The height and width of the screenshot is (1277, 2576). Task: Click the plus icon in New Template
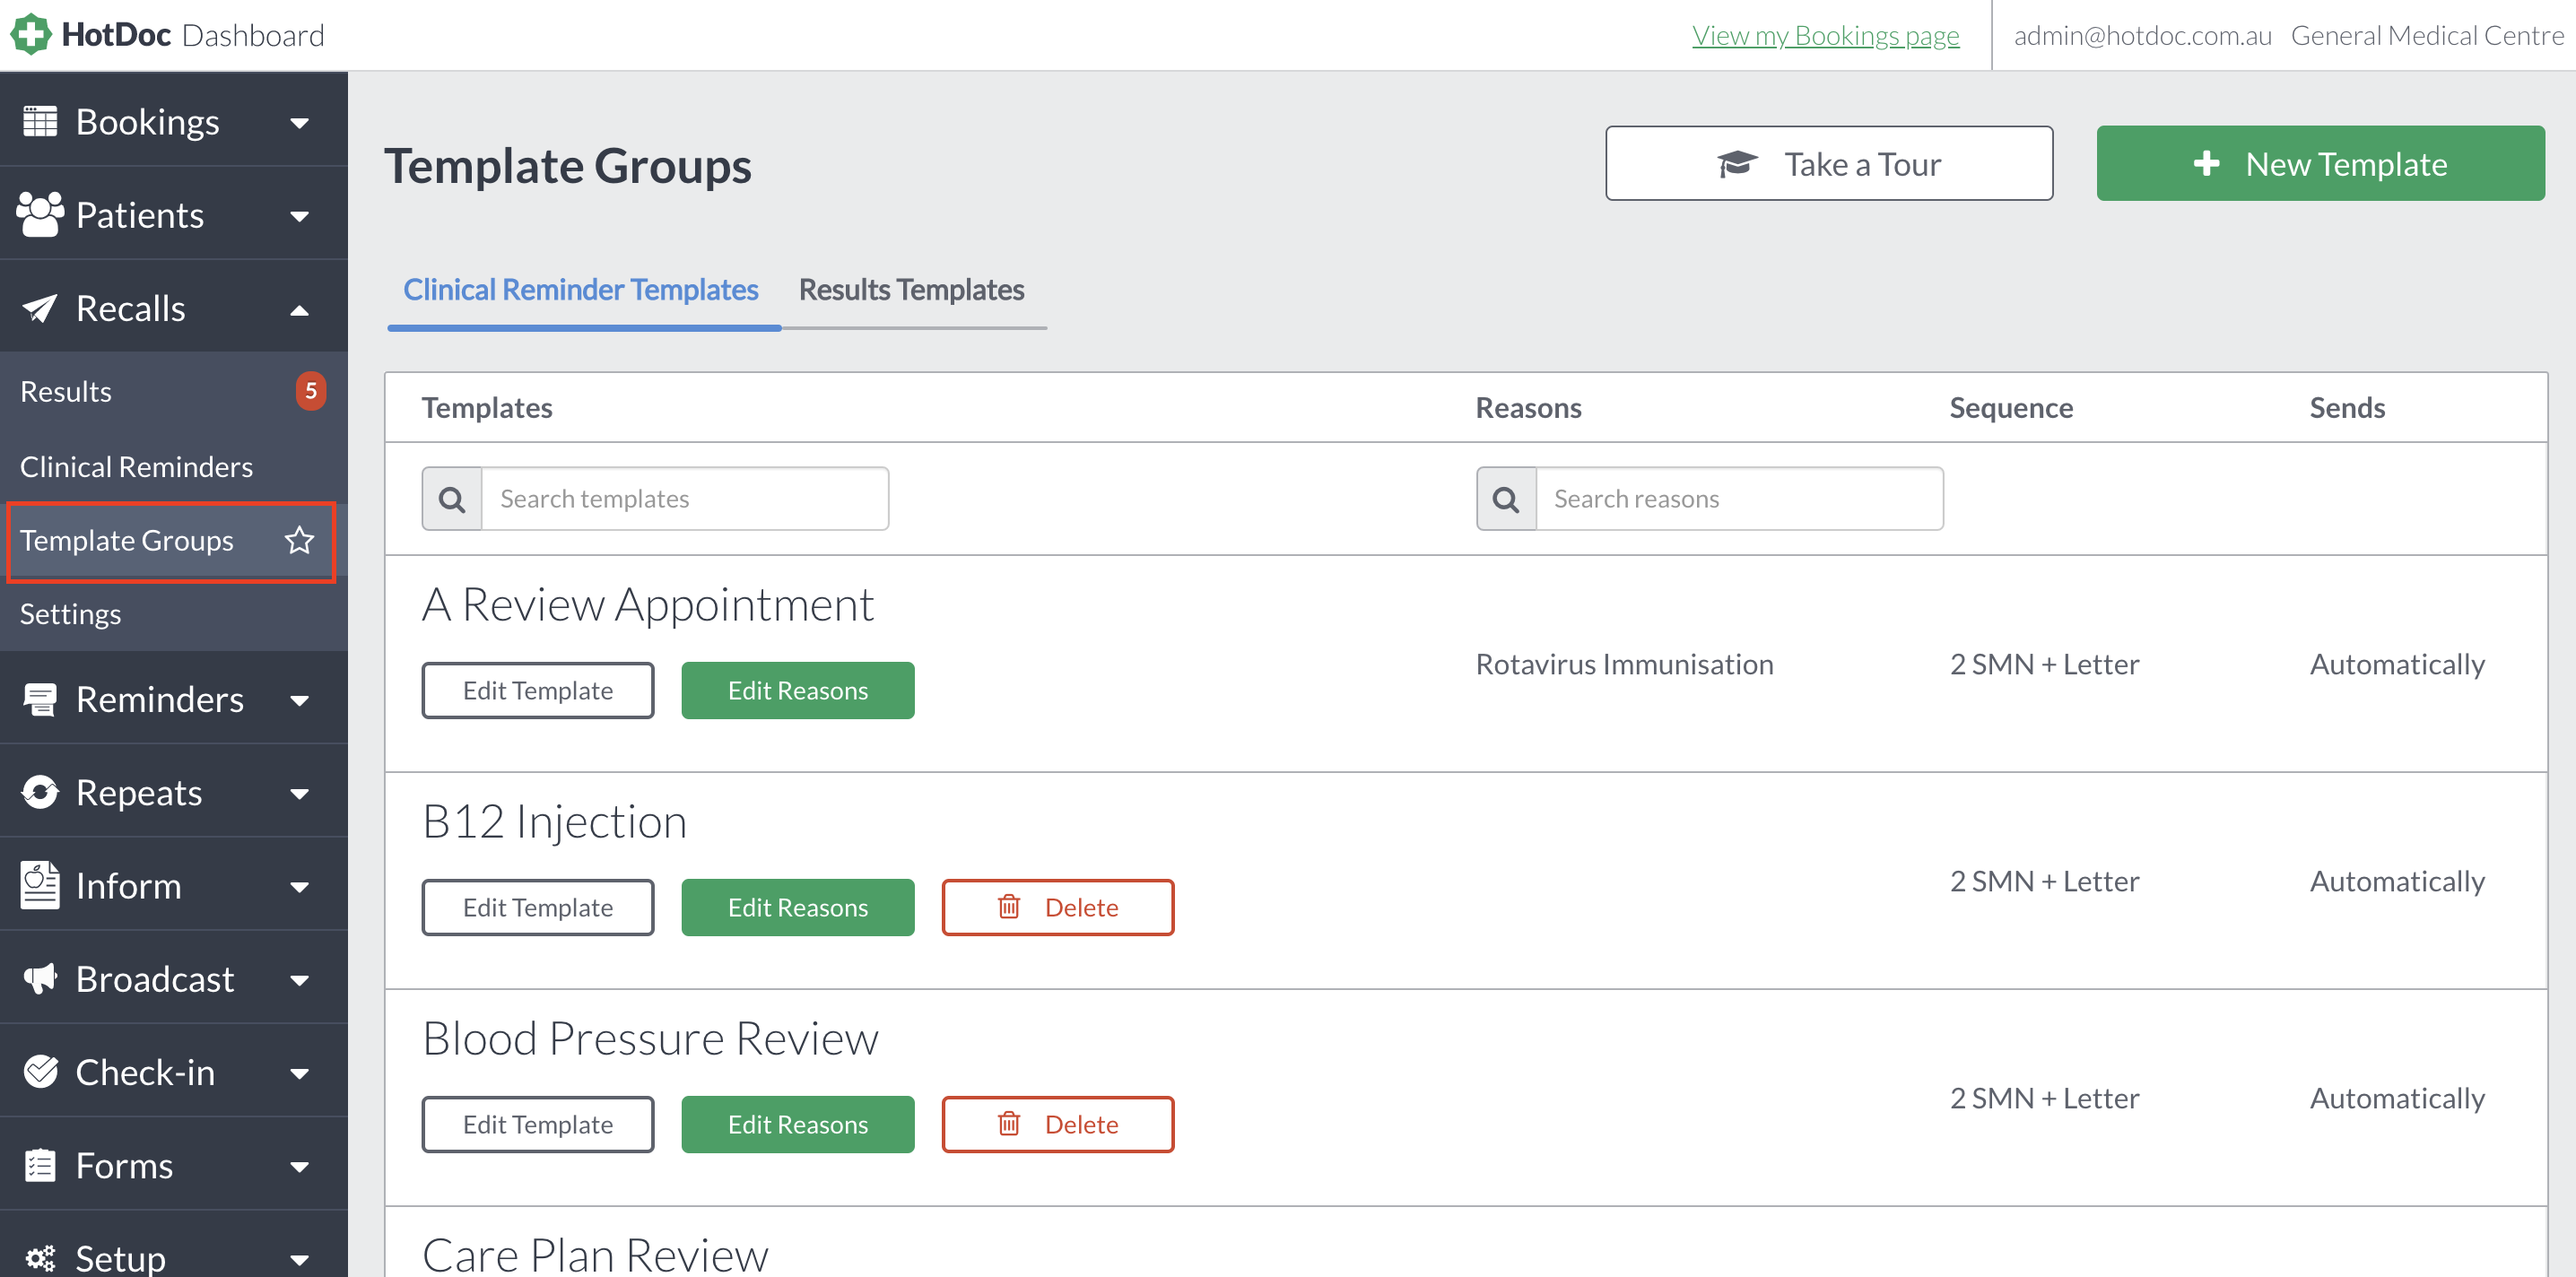click(2206, 163)
